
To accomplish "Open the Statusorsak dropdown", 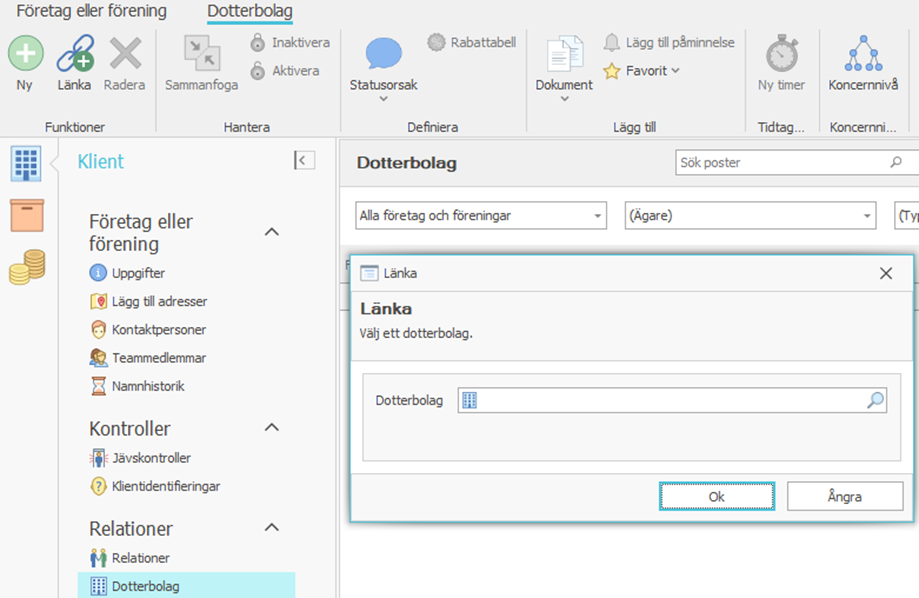I will (x=383, y=98).
